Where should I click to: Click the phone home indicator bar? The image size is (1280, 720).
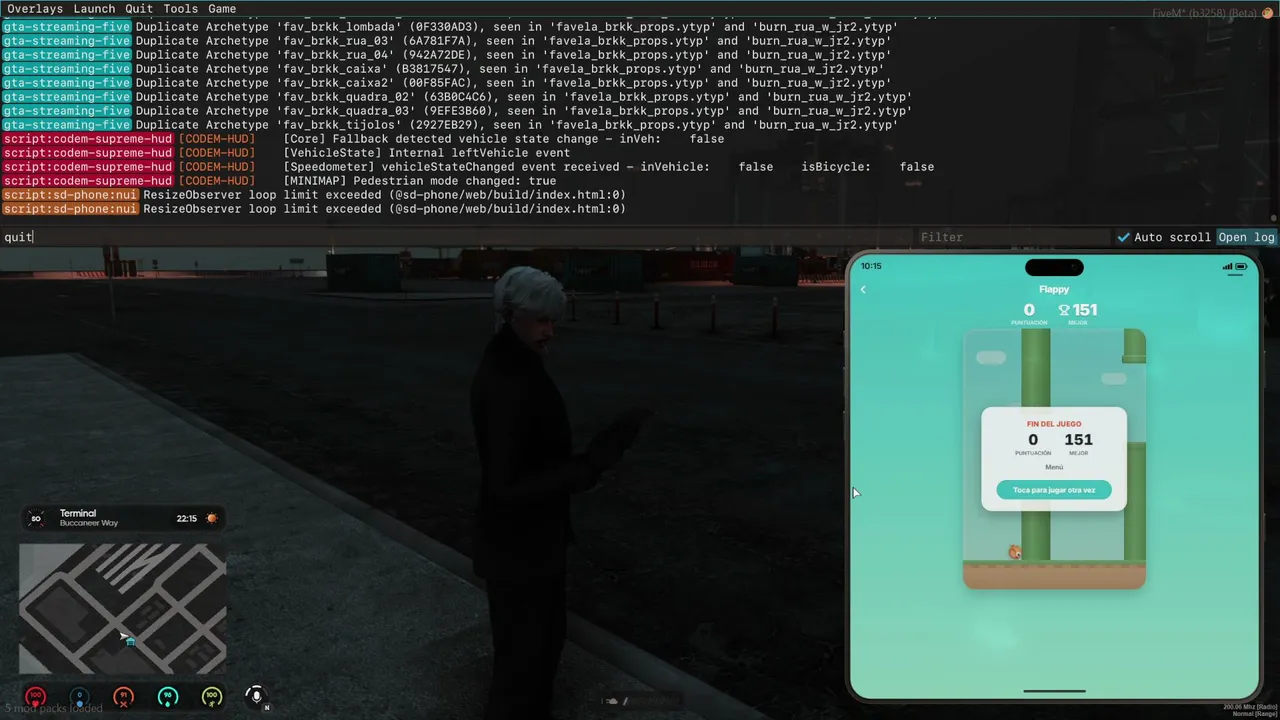tap(1054, 690)
